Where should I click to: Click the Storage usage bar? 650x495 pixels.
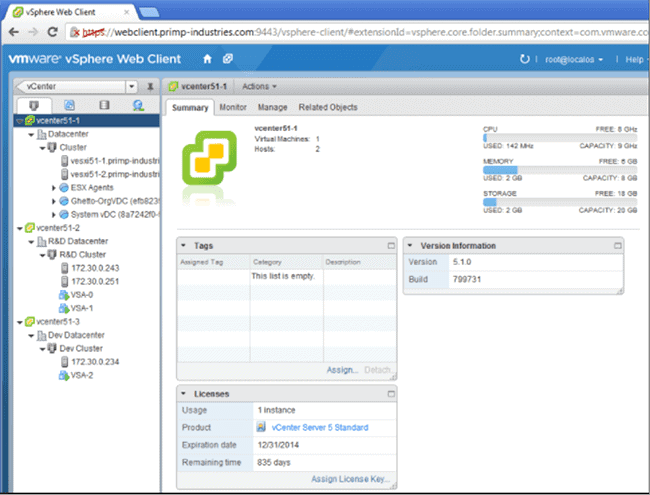(x=560, y=202)
